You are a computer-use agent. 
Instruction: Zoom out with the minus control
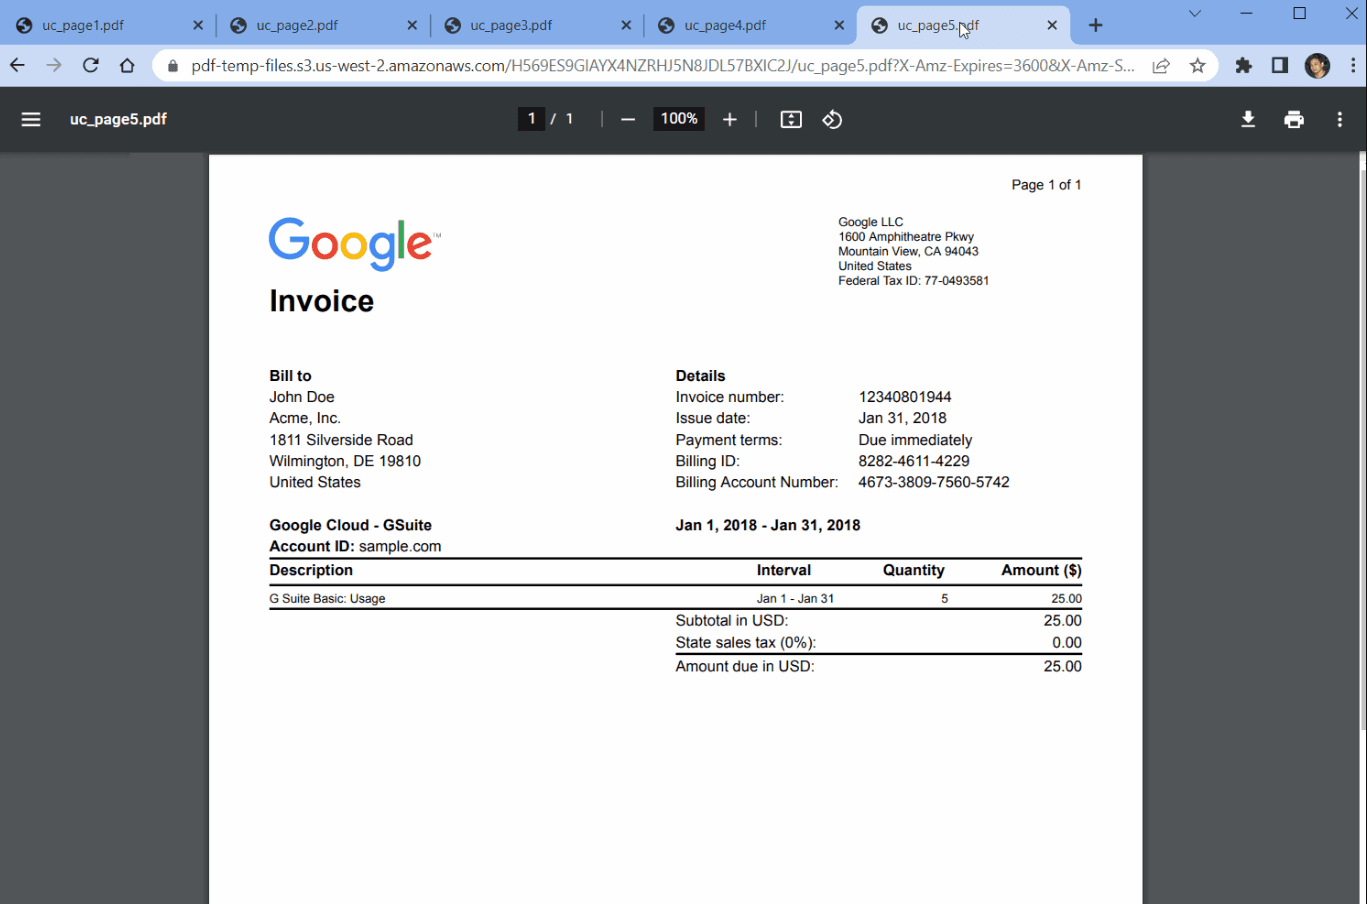627,119
